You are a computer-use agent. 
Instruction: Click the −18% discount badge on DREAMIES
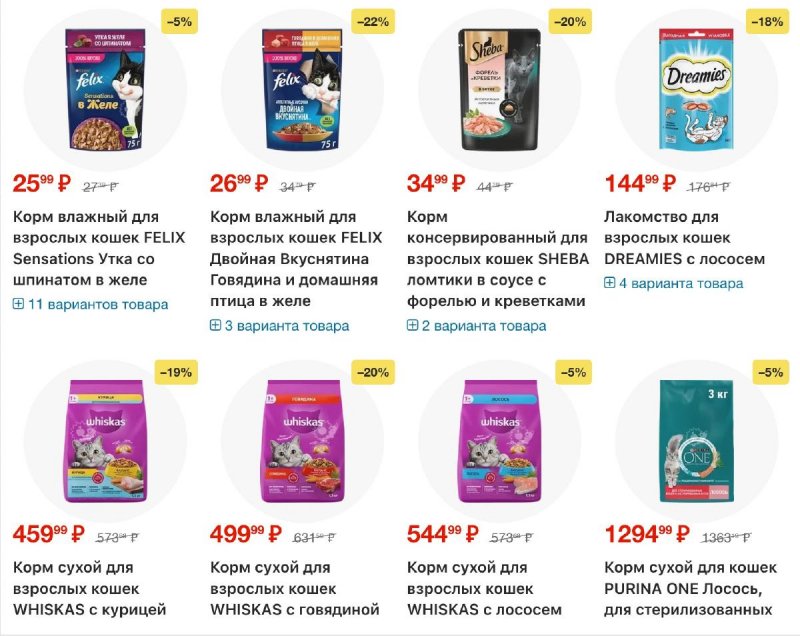[x=767, y=21]
